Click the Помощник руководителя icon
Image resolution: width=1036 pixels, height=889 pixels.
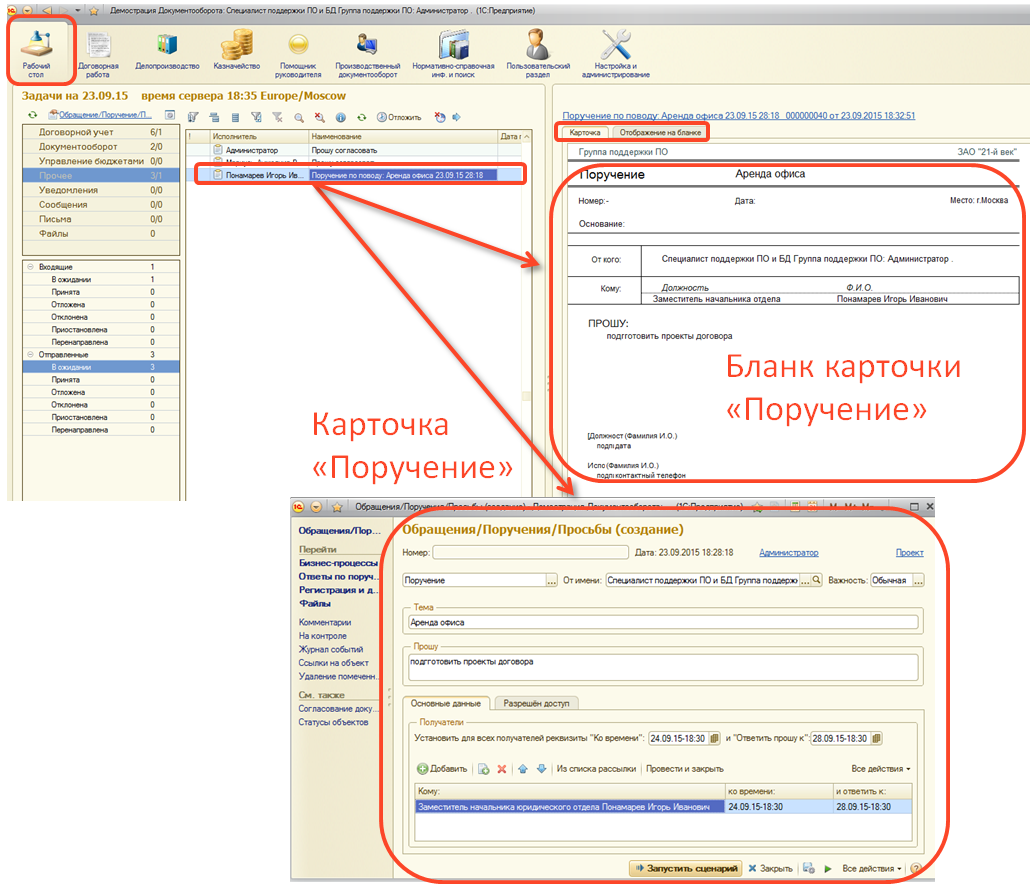click(298, 52)
